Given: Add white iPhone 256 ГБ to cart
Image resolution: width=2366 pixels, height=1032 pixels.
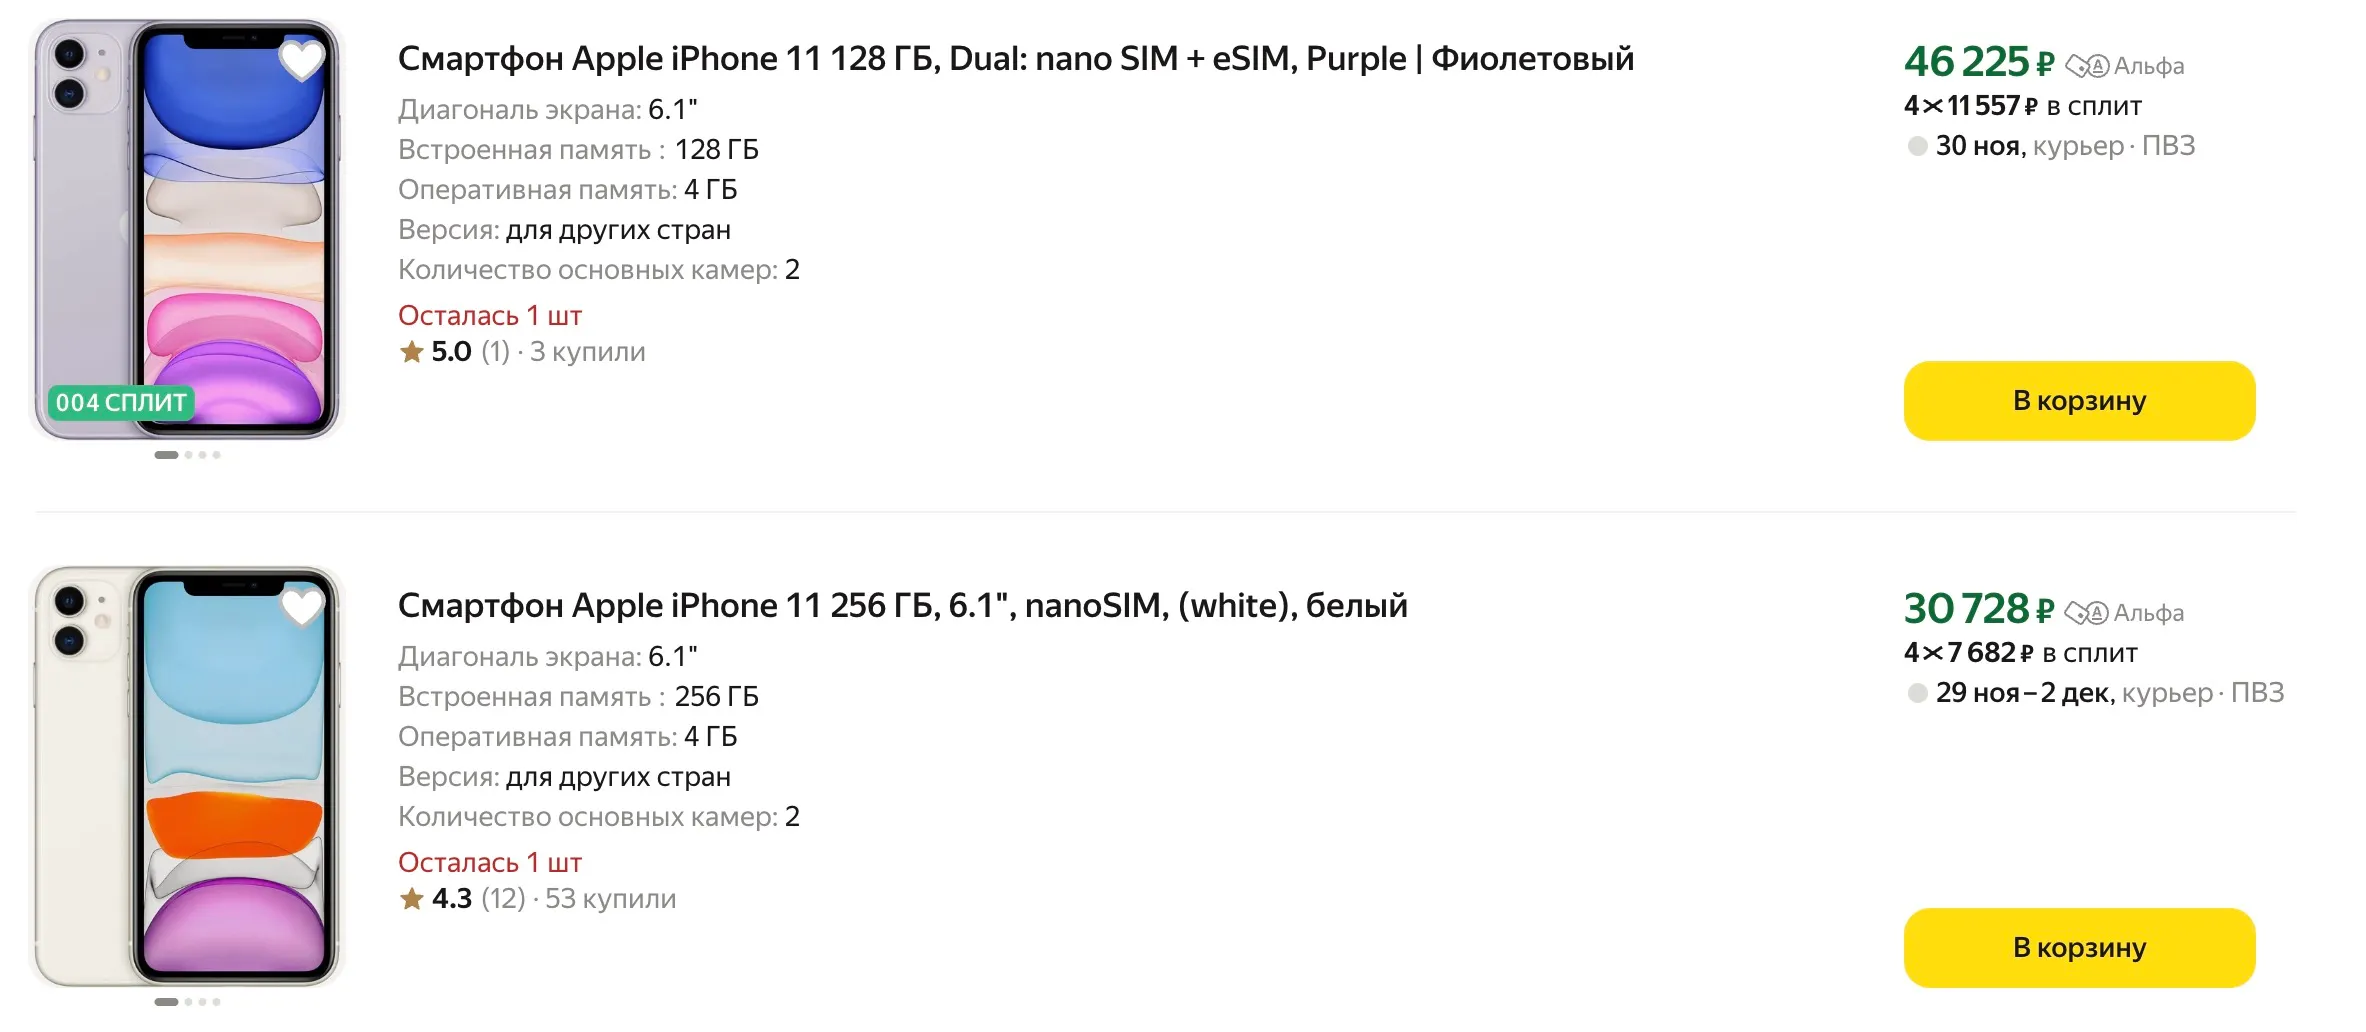Looking at the screenshot, I should tap(2078, 948).
